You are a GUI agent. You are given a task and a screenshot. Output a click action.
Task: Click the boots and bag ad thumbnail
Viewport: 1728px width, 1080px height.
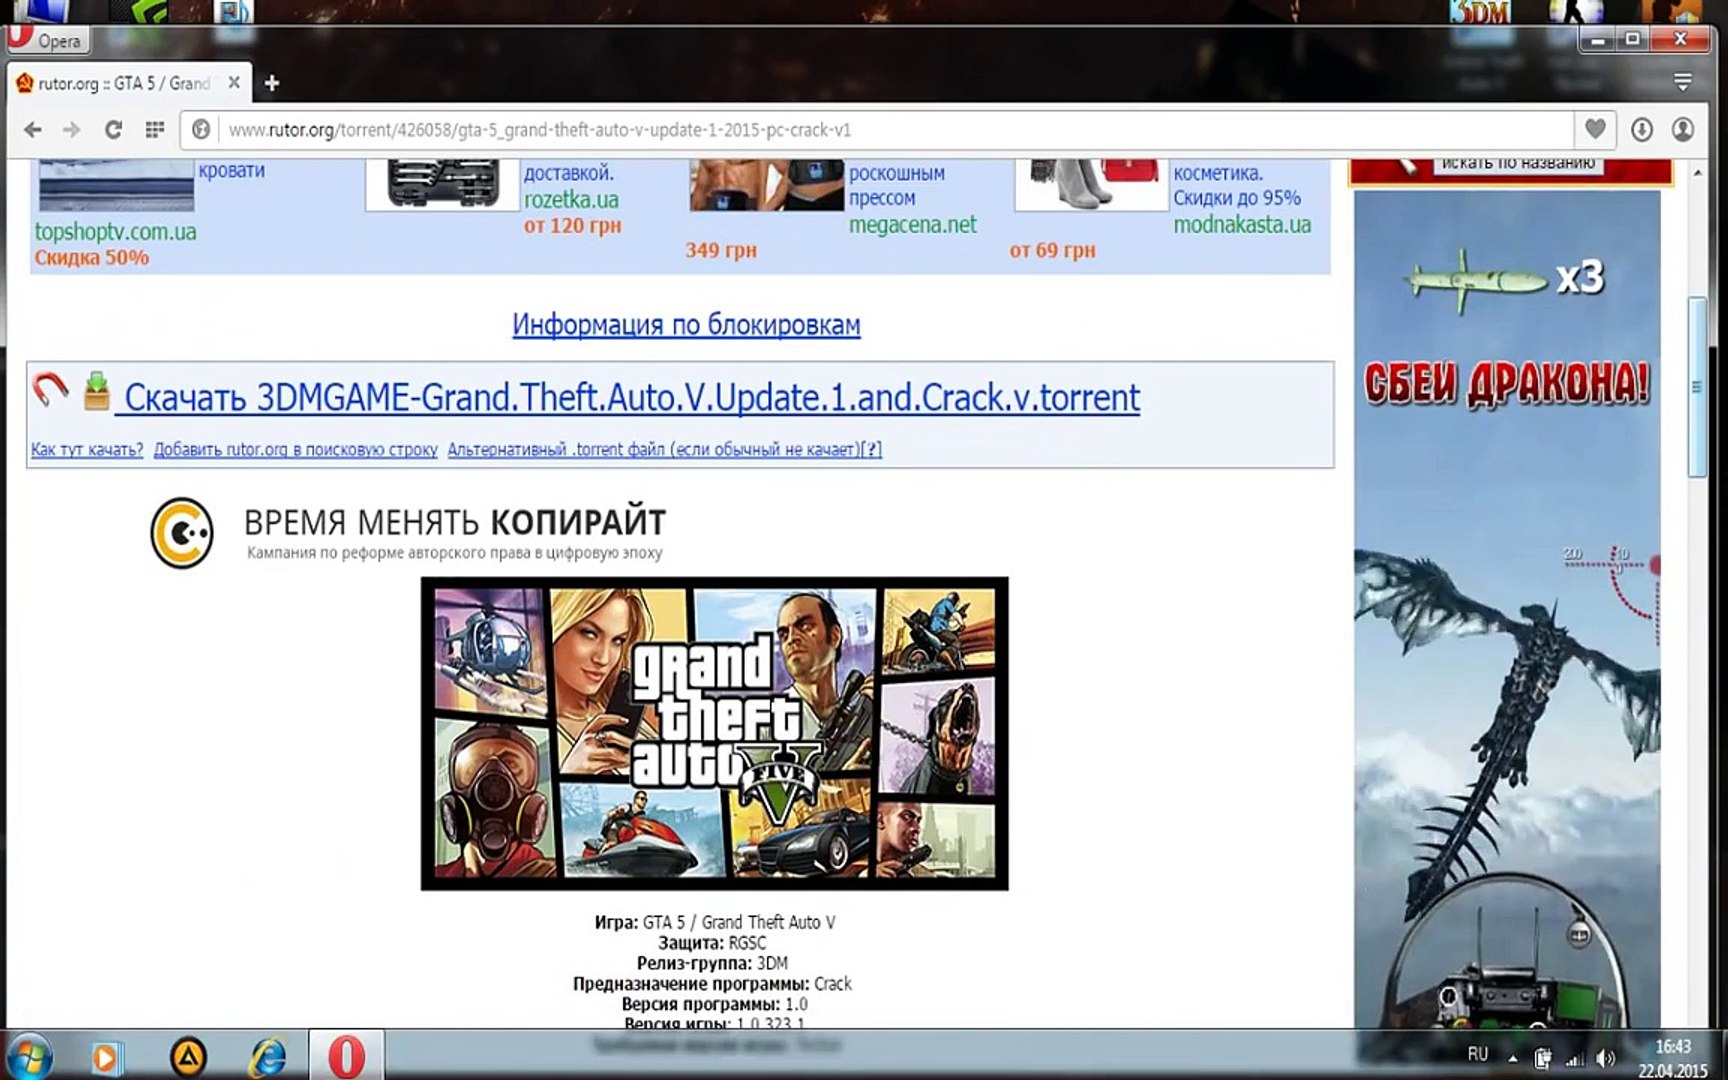point(1092,185)
